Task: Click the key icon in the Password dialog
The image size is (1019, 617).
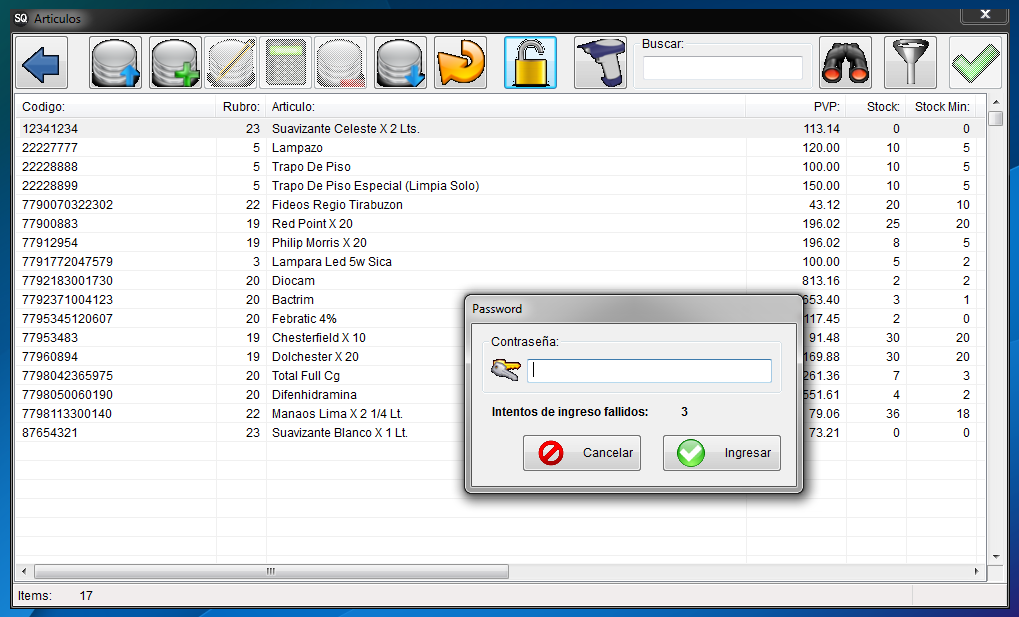Action: (506, 369)
